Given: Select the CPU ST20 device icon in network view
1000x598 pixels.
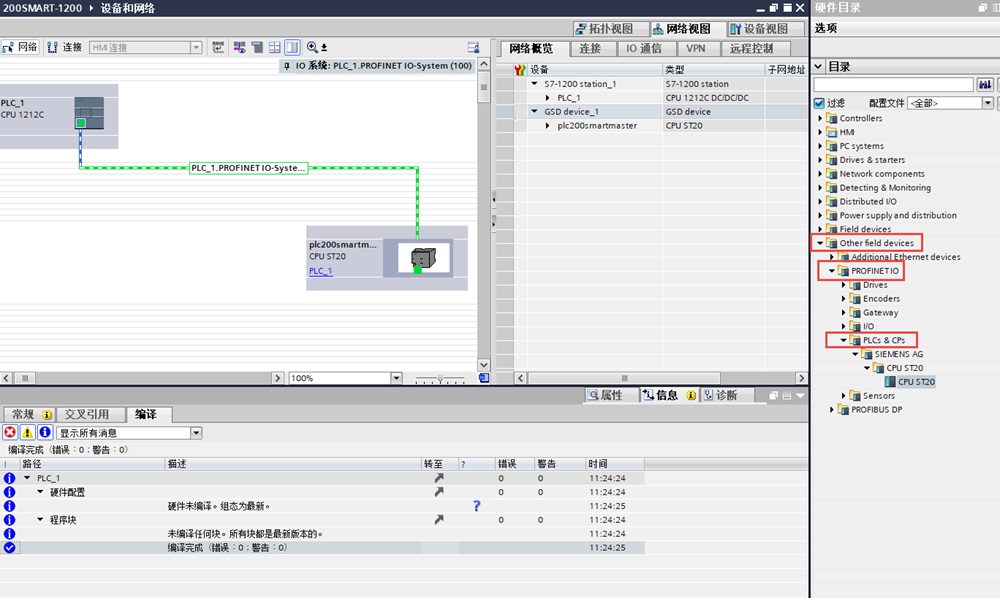Looking at the screenshot, I should [x=423, y=258].
